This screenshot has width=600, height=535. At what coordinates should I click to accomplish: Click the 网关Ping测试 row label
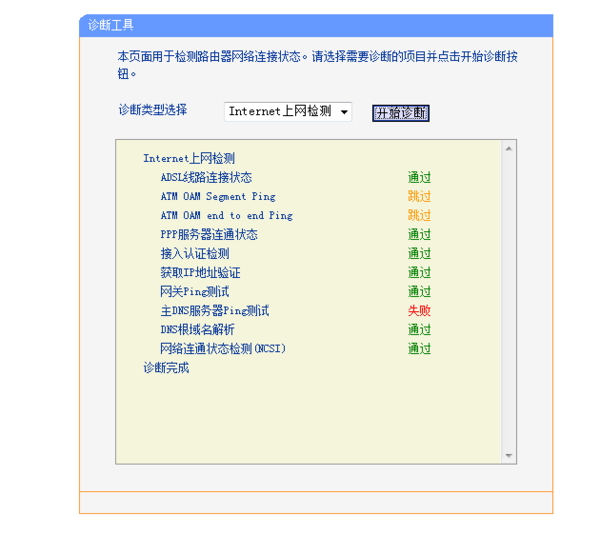[x=195, y=292]
